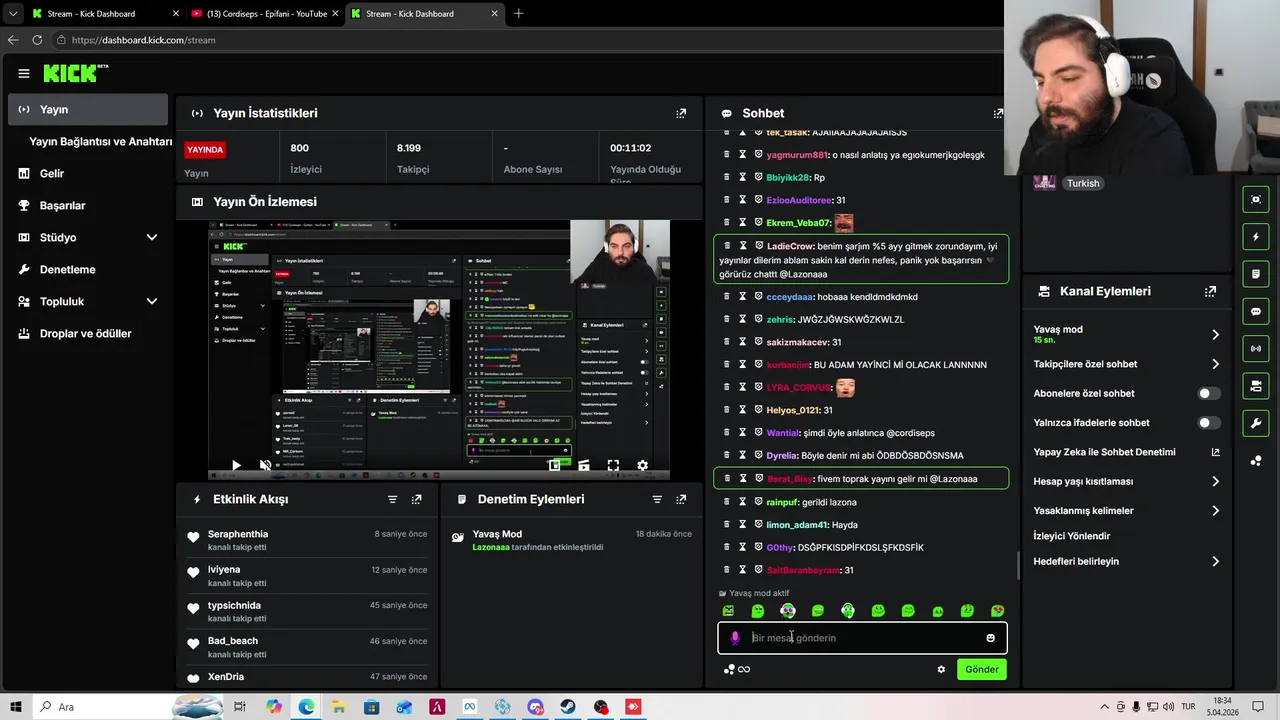Click LadieCrow's username in chat
Viewport: 1280px width, 720px height.
click(790, 246)
